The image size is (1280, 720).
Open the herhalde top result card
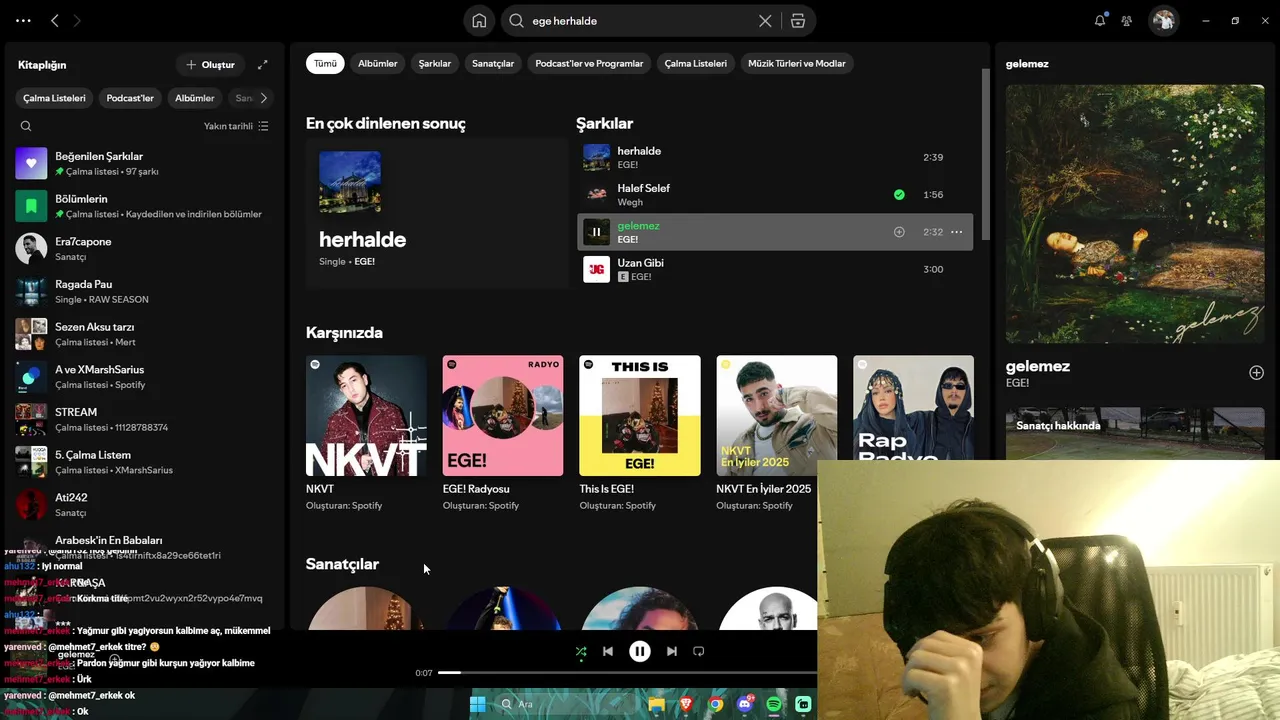click(x=437, y=213)
